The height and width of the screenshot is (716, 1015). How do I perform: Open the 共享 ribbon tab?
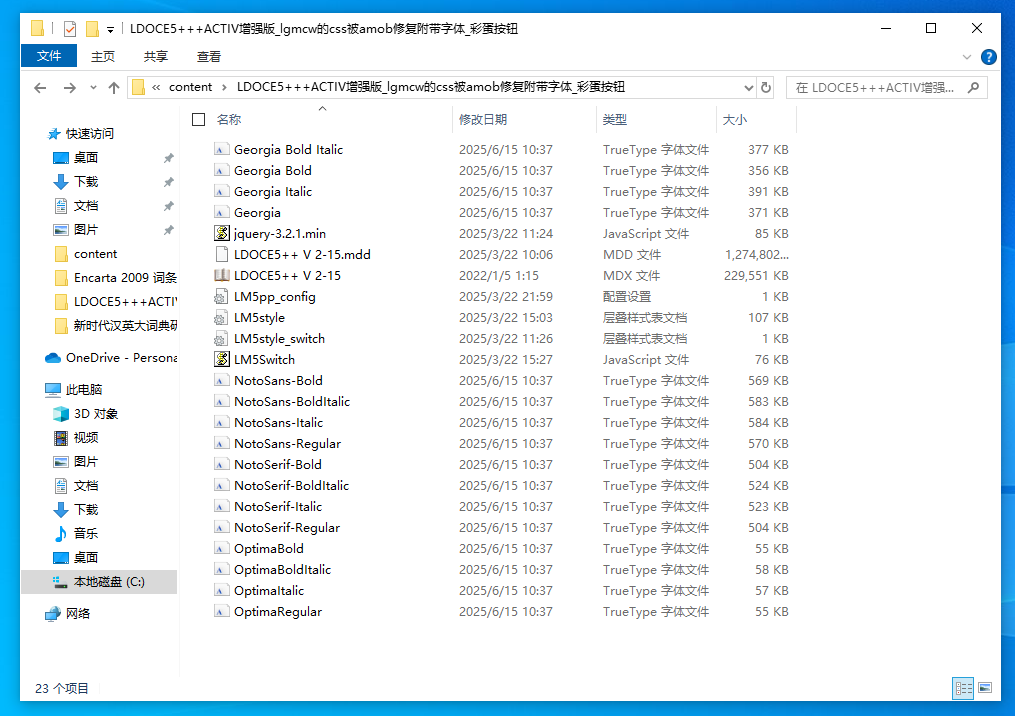pos(156,56)
